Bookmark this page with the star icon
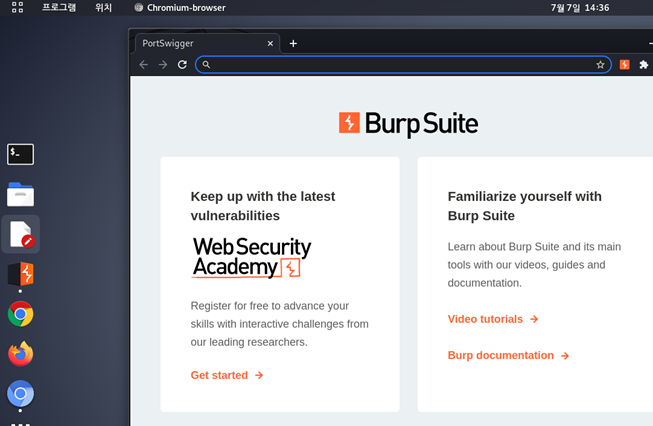Viewport: 653px width, 426px height. [600, 65]
